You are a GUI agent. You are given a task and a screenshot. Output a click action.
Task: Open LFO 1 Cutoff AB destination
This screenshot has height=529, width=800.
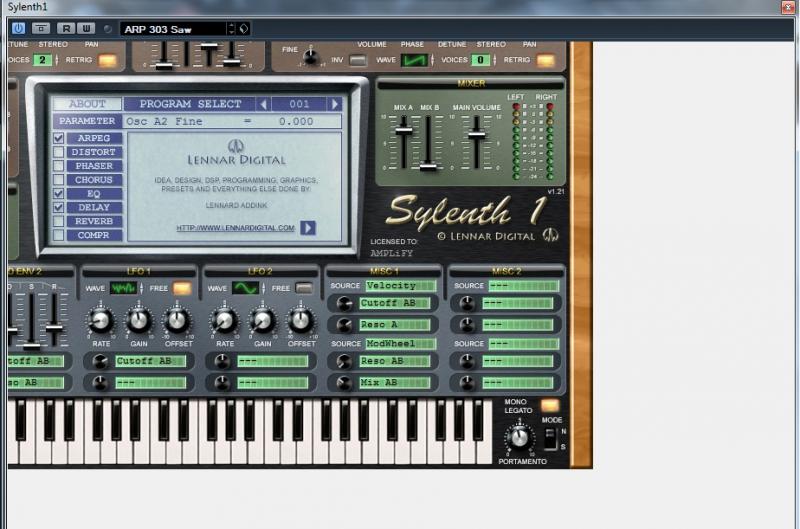tap(150, 361)
